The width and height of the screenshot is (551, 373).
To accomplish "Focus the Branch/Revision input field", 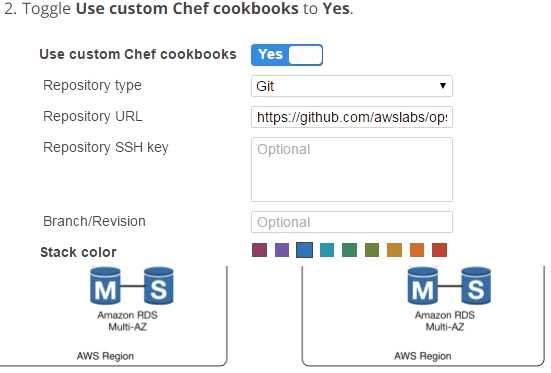I will click(352, 222).
